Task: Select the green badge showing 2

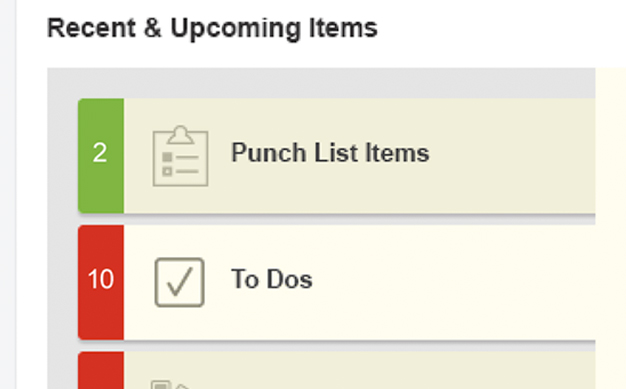Action: (101, 156)
